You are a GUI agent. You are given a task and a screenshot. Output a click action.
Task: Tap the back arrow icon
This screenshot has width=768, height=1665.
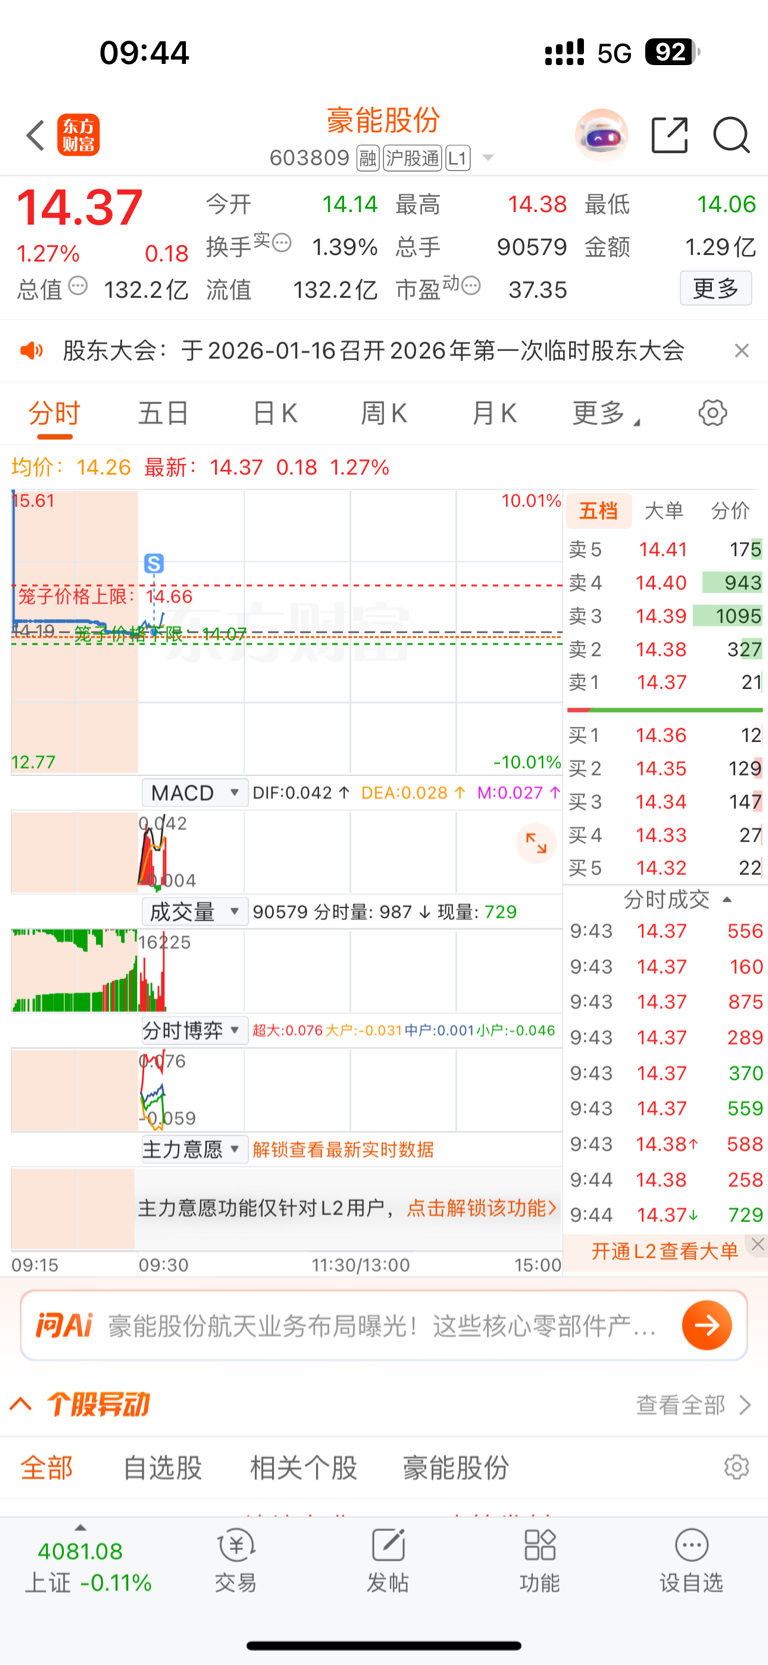point(36,135)
